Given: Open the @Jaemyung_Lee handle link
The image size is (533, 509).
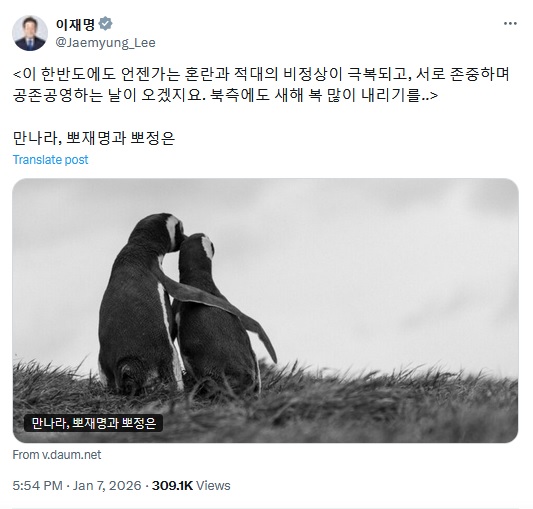Looking at the screenshot, I should tap(105, 43).
